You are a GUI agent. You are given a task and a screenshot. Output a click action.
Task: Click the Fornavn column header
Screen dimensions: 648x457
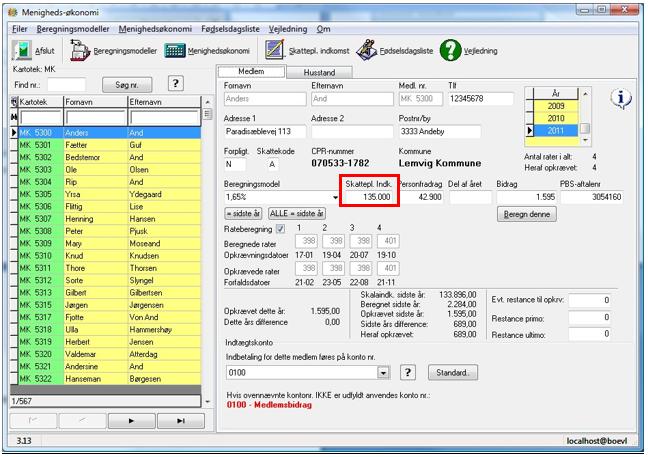95,102
